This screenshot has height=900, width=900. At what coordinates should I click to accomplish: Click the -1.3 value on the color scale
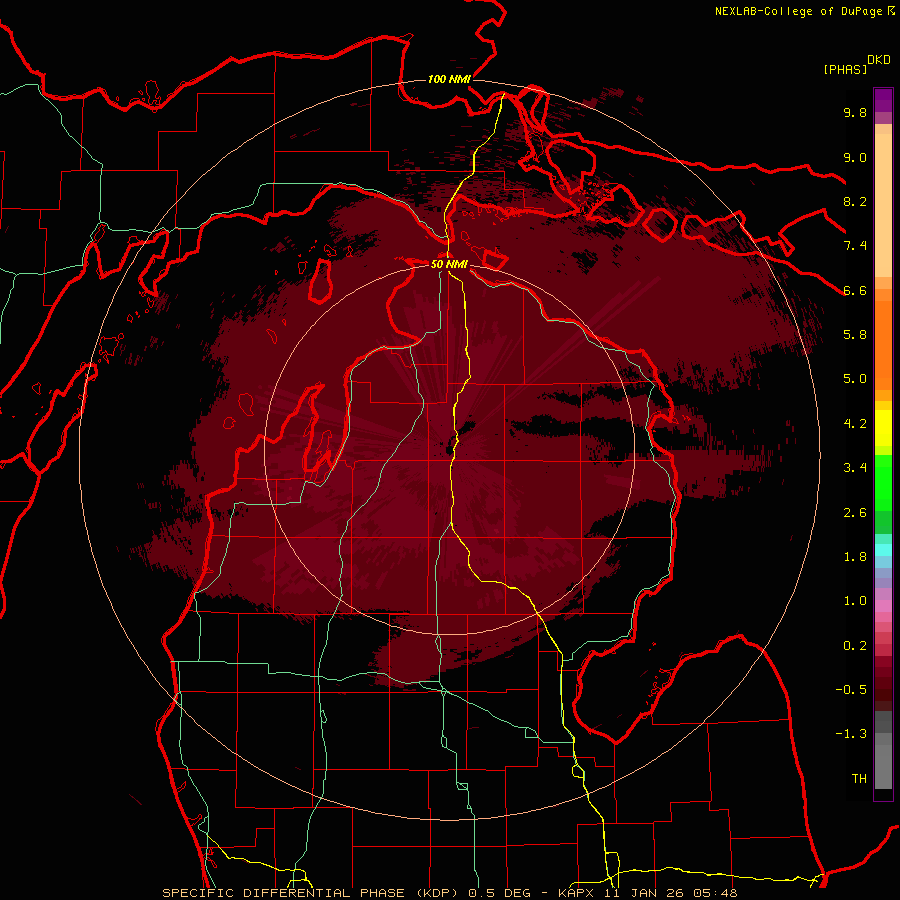coord(851,734)
